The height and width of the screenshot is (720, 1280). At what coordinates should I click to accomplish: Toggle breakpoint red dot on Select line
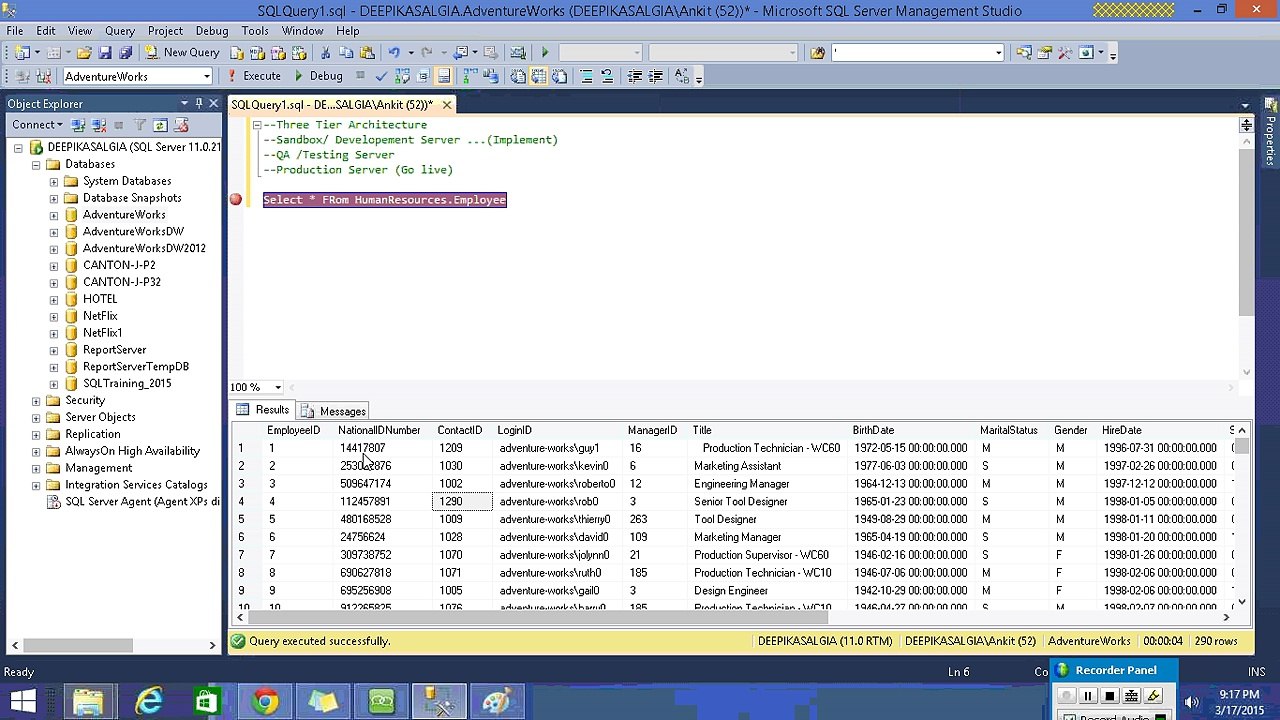(236, 200)
